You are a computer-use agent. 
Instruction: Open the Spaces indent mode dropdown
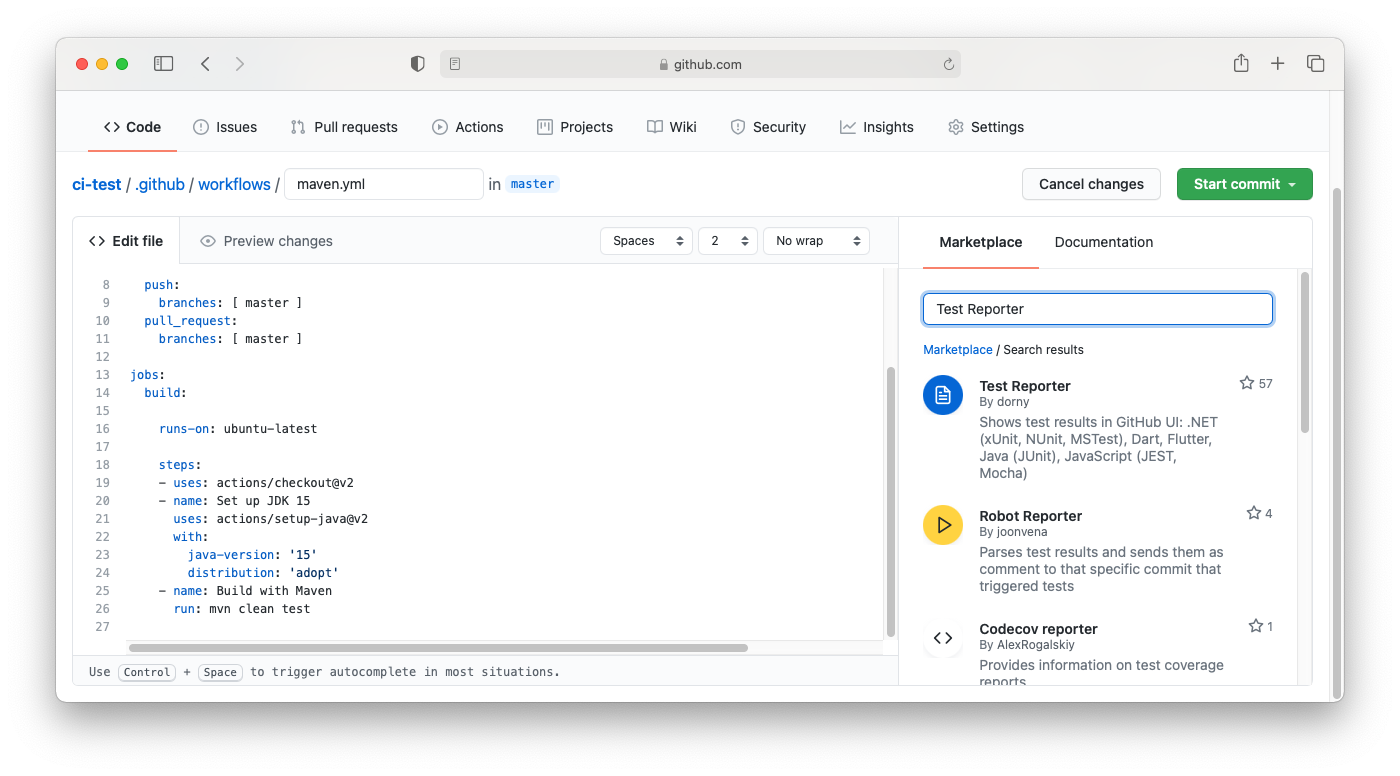point(646,241)
